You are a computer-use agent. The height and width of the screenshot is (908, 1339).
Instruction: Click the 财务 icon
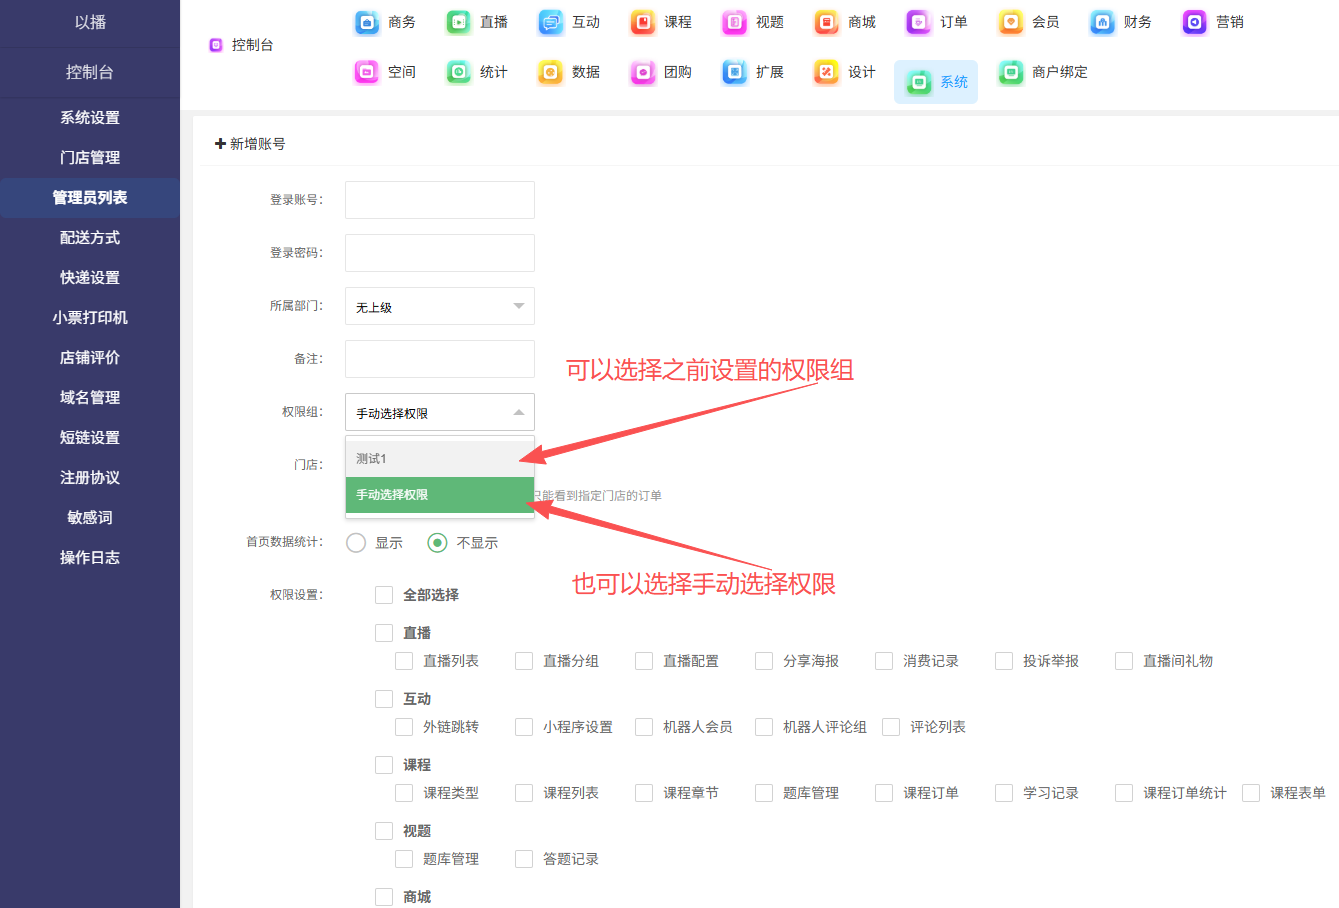(1102, 22)
